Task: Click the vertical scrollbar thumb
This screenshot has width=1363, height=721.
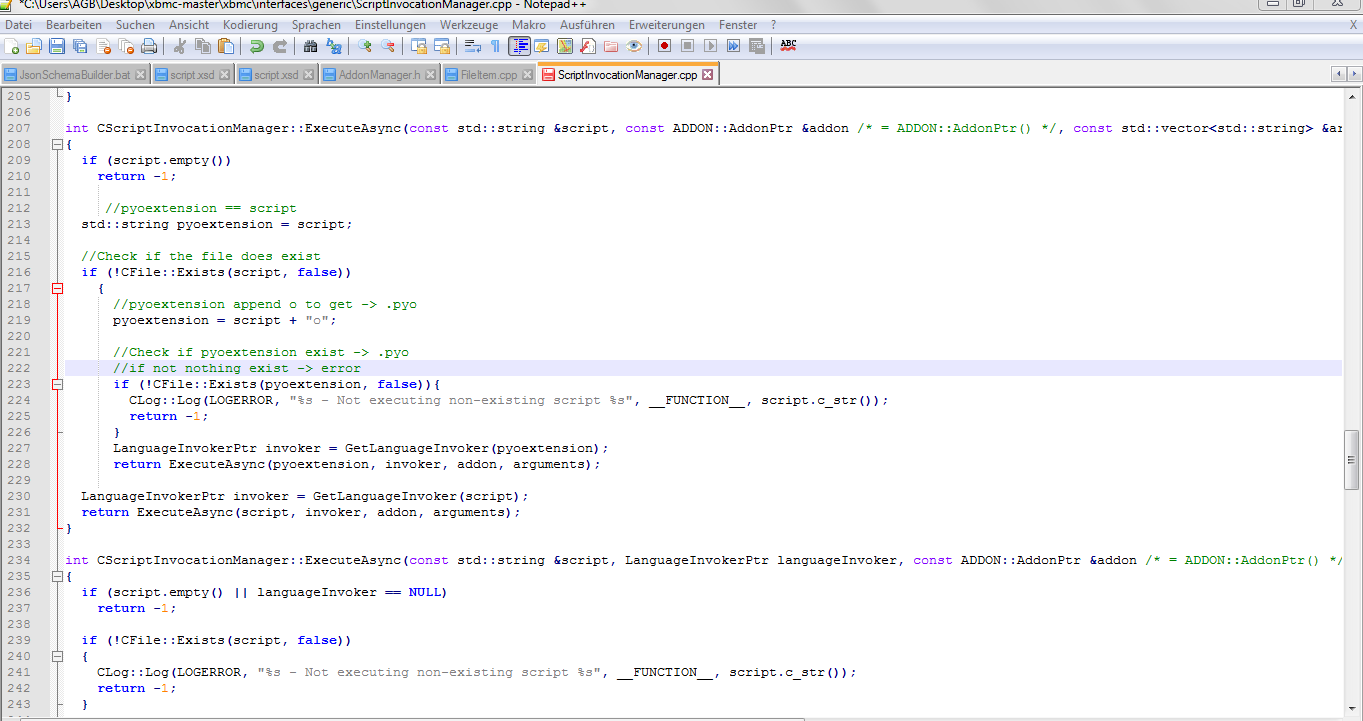Action: pos(1352,459)
